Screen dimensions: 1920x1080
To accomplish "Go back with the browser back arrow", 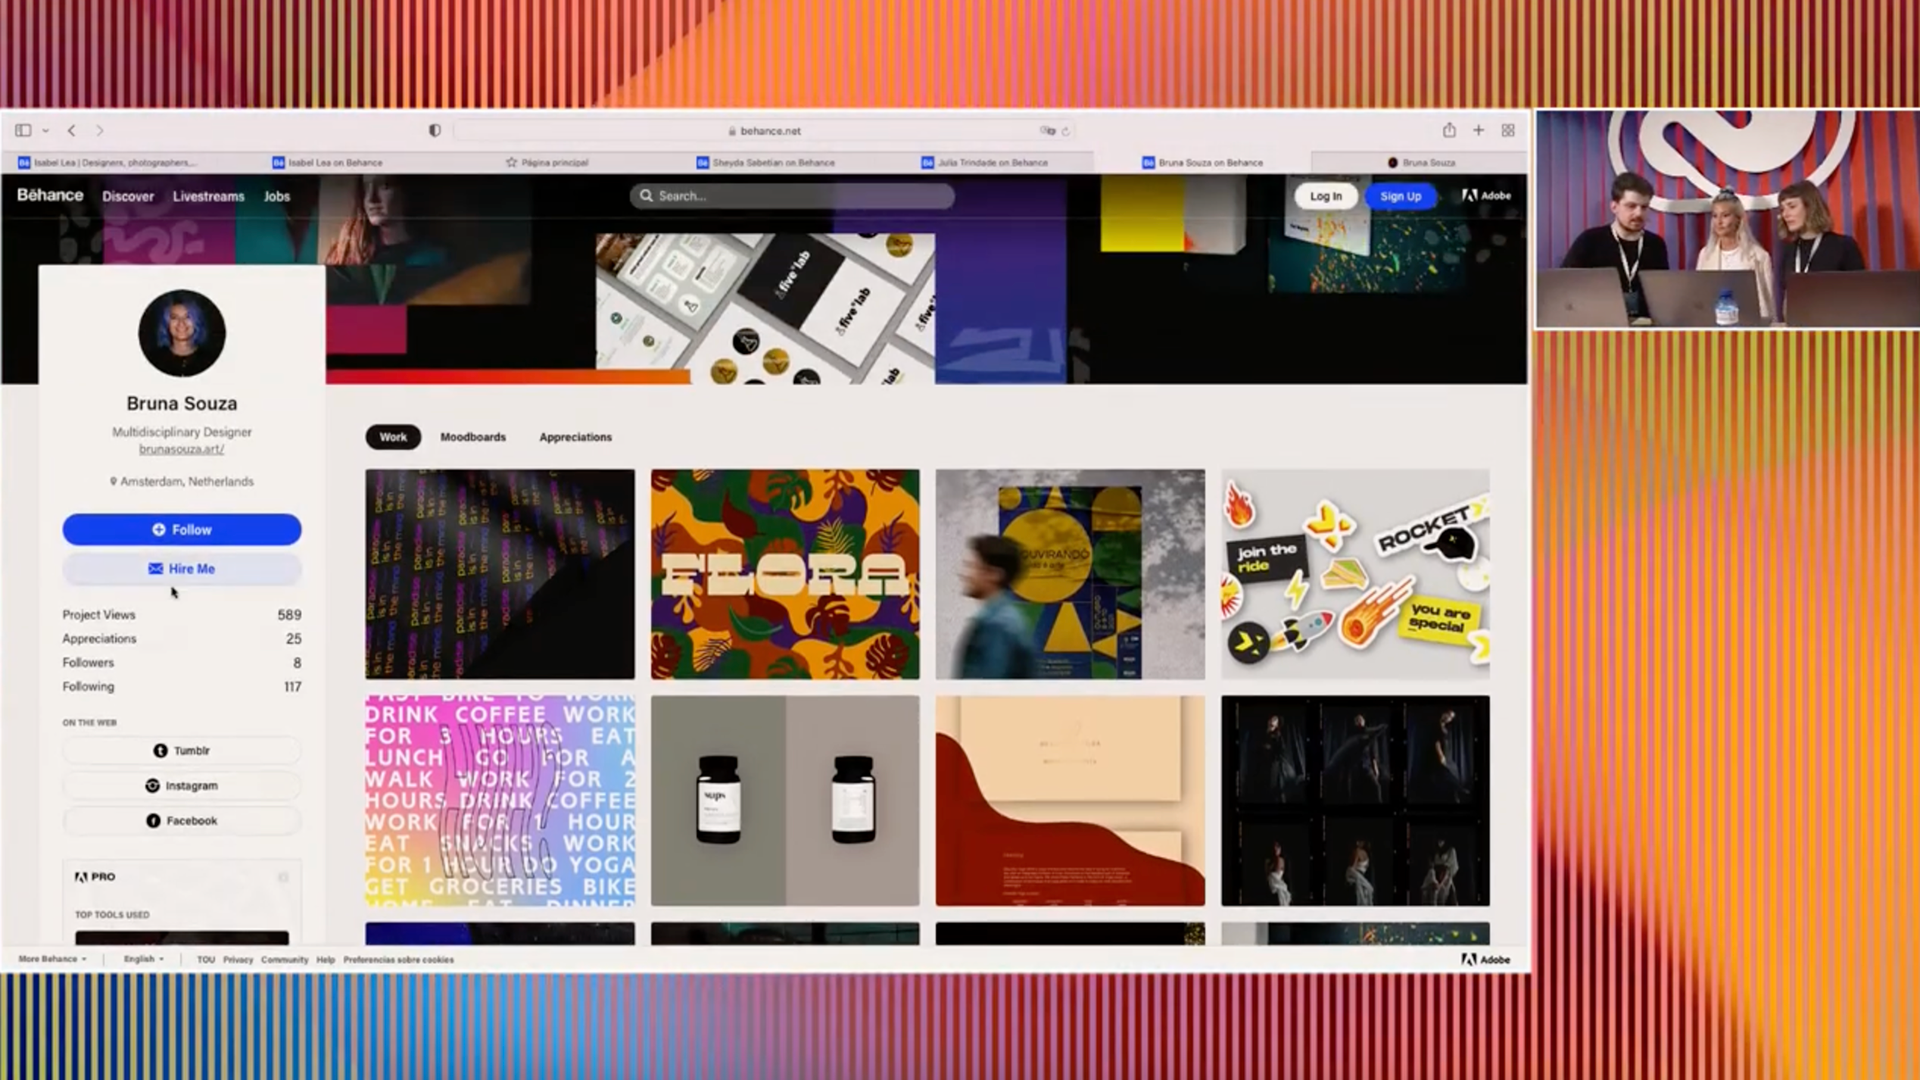I will click(x=72, y=130).
